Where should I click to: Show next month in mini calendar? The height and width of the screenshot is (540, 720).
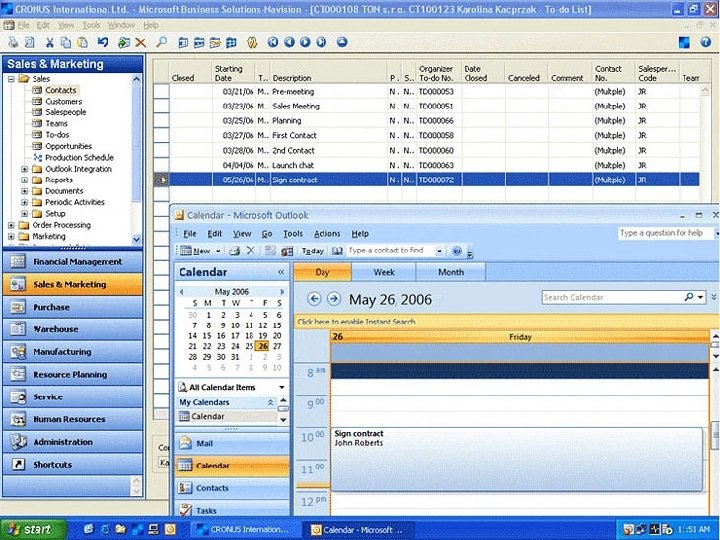(282, 292)
